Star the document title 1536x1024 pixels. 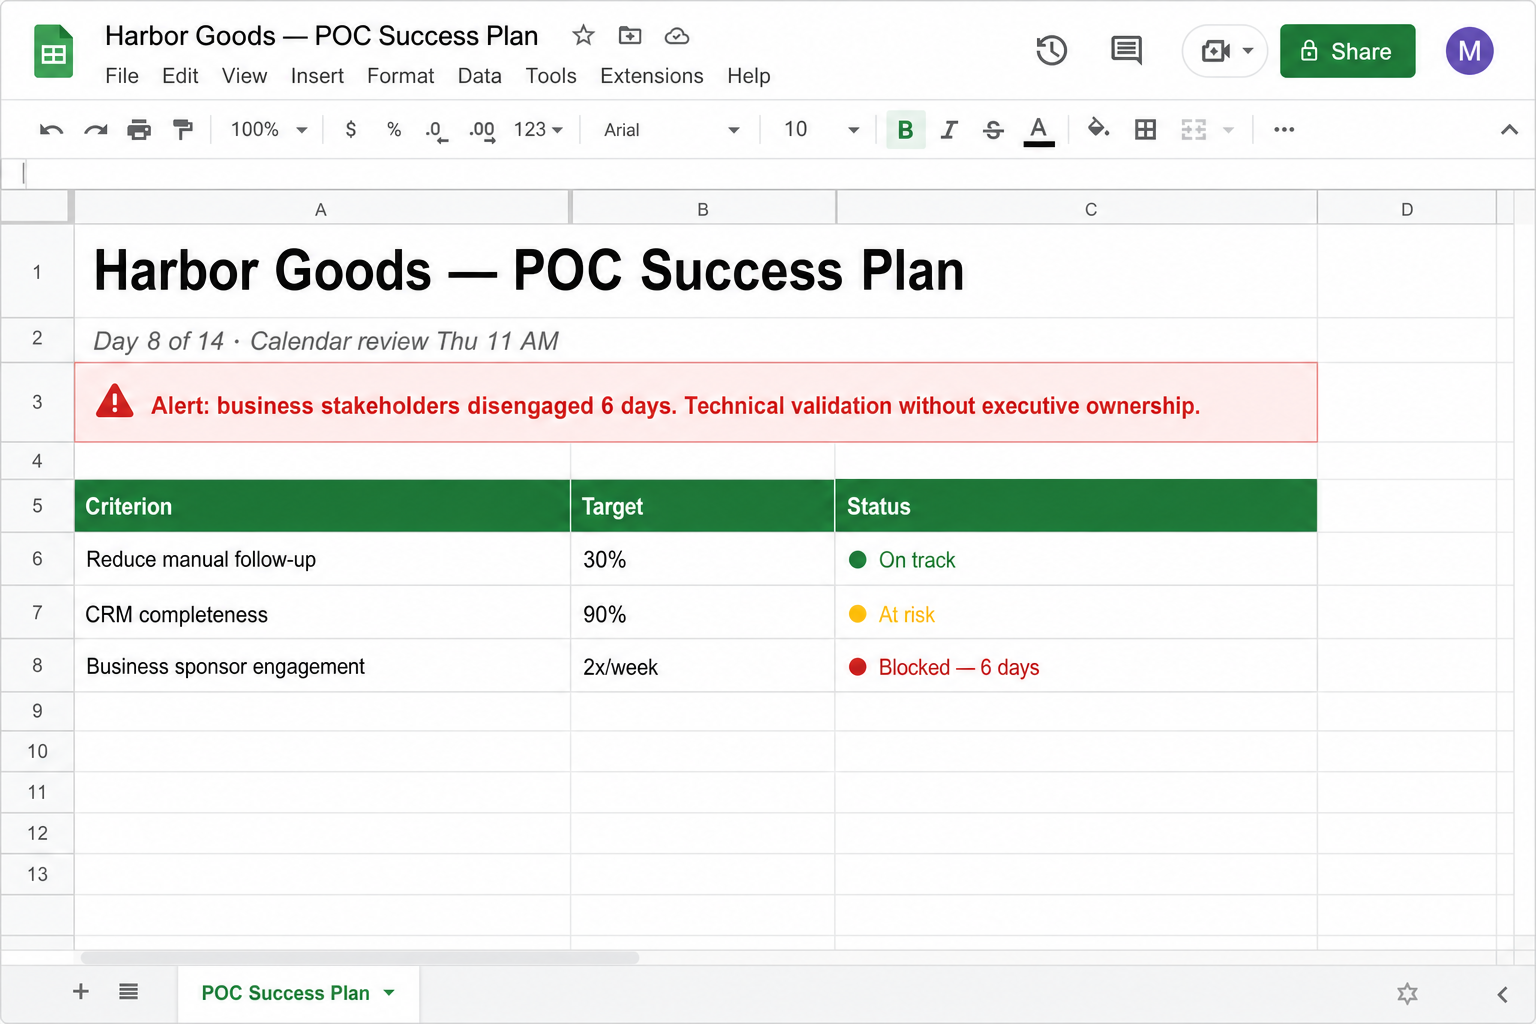point(584,36)
